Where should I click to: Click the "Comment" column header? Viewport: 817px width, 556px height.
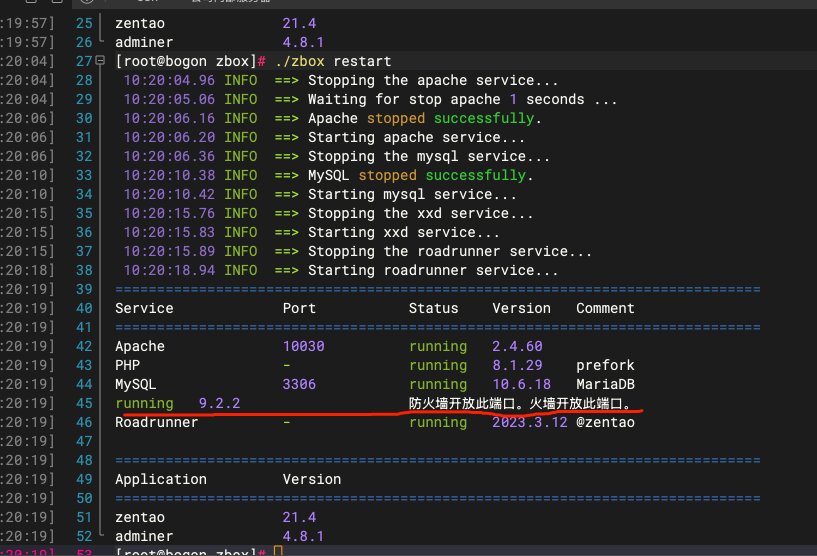point(605,308)
